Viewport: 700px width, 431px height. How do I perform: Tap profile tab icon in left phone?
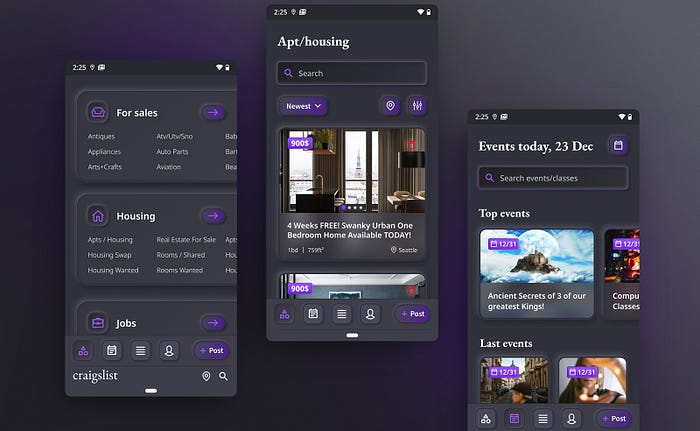(169, 351)
